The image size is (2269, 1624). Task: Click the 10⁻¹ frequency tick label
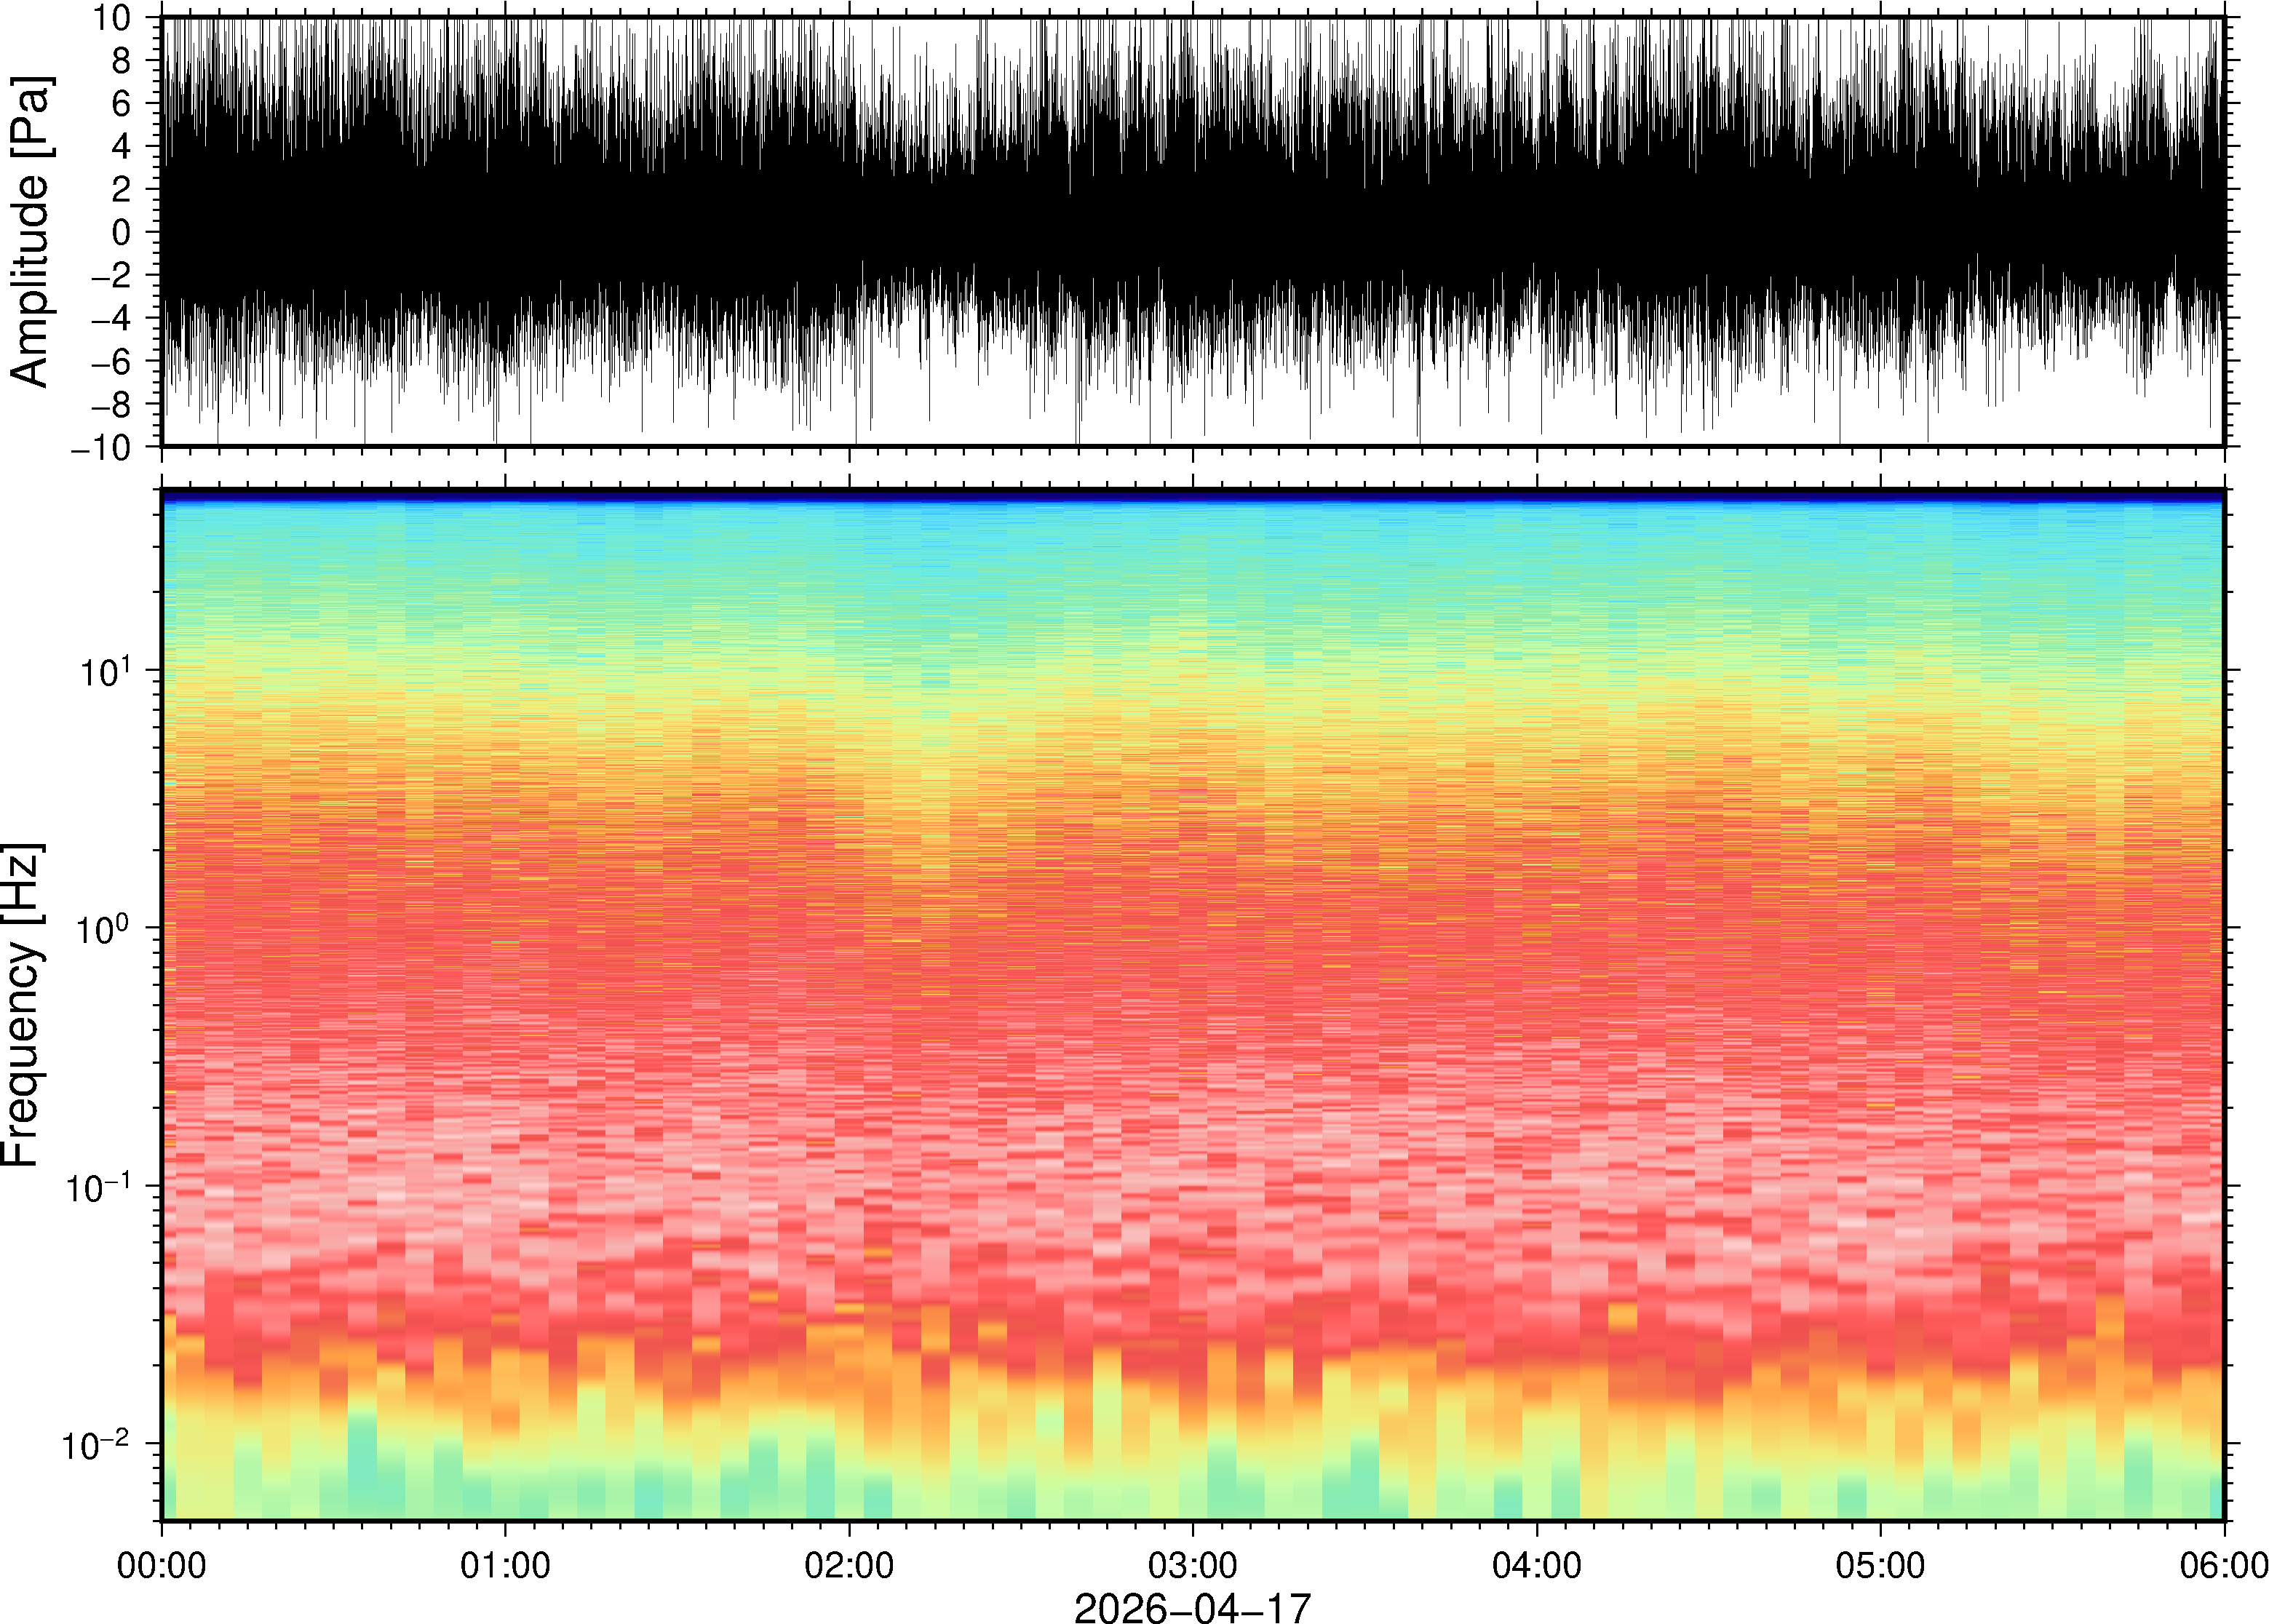(x=98, y=1187)
